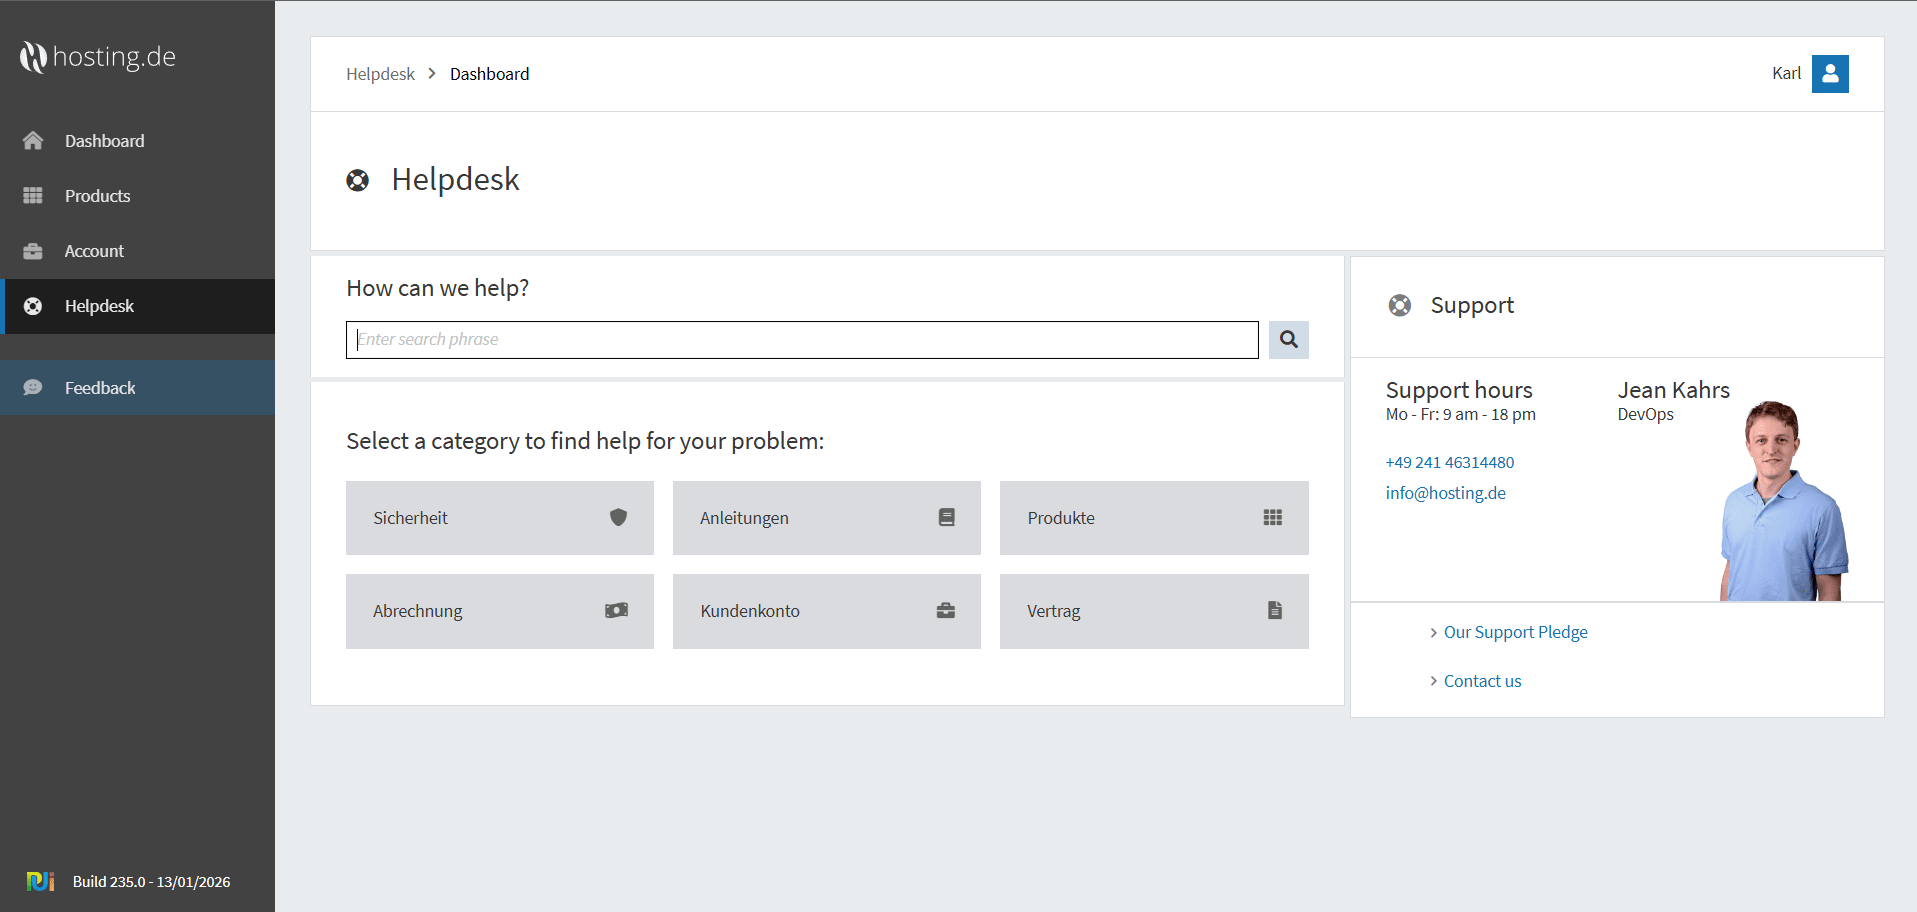Click the Build 235.0 version text
Viewport: 1917px width, 912px height.
point(151,882)
